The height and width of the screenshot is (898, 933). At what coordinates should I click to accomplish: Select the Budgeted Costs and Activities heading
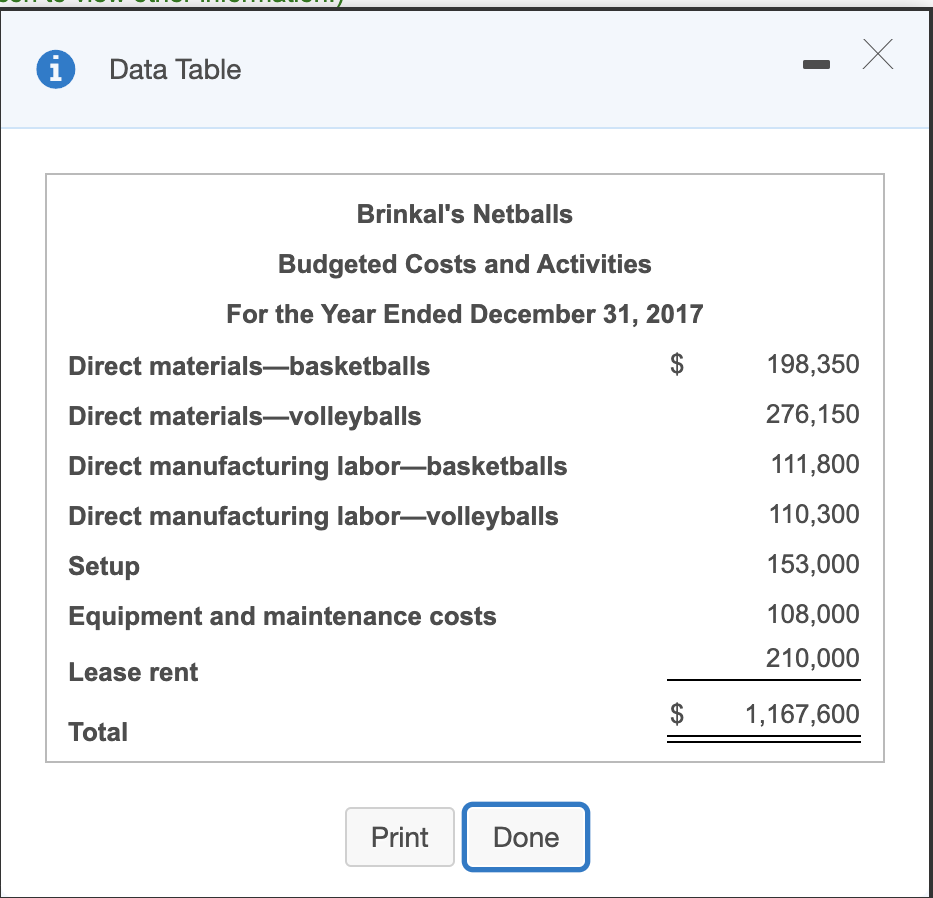463,264
